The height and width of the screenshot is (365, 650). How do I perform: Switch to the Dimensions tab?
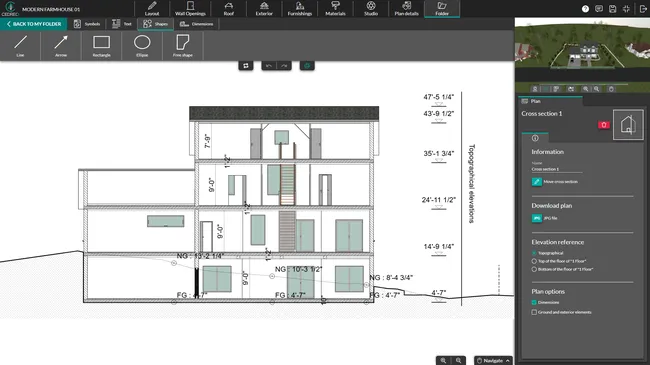pyautogui.click(x=196, y=24)
